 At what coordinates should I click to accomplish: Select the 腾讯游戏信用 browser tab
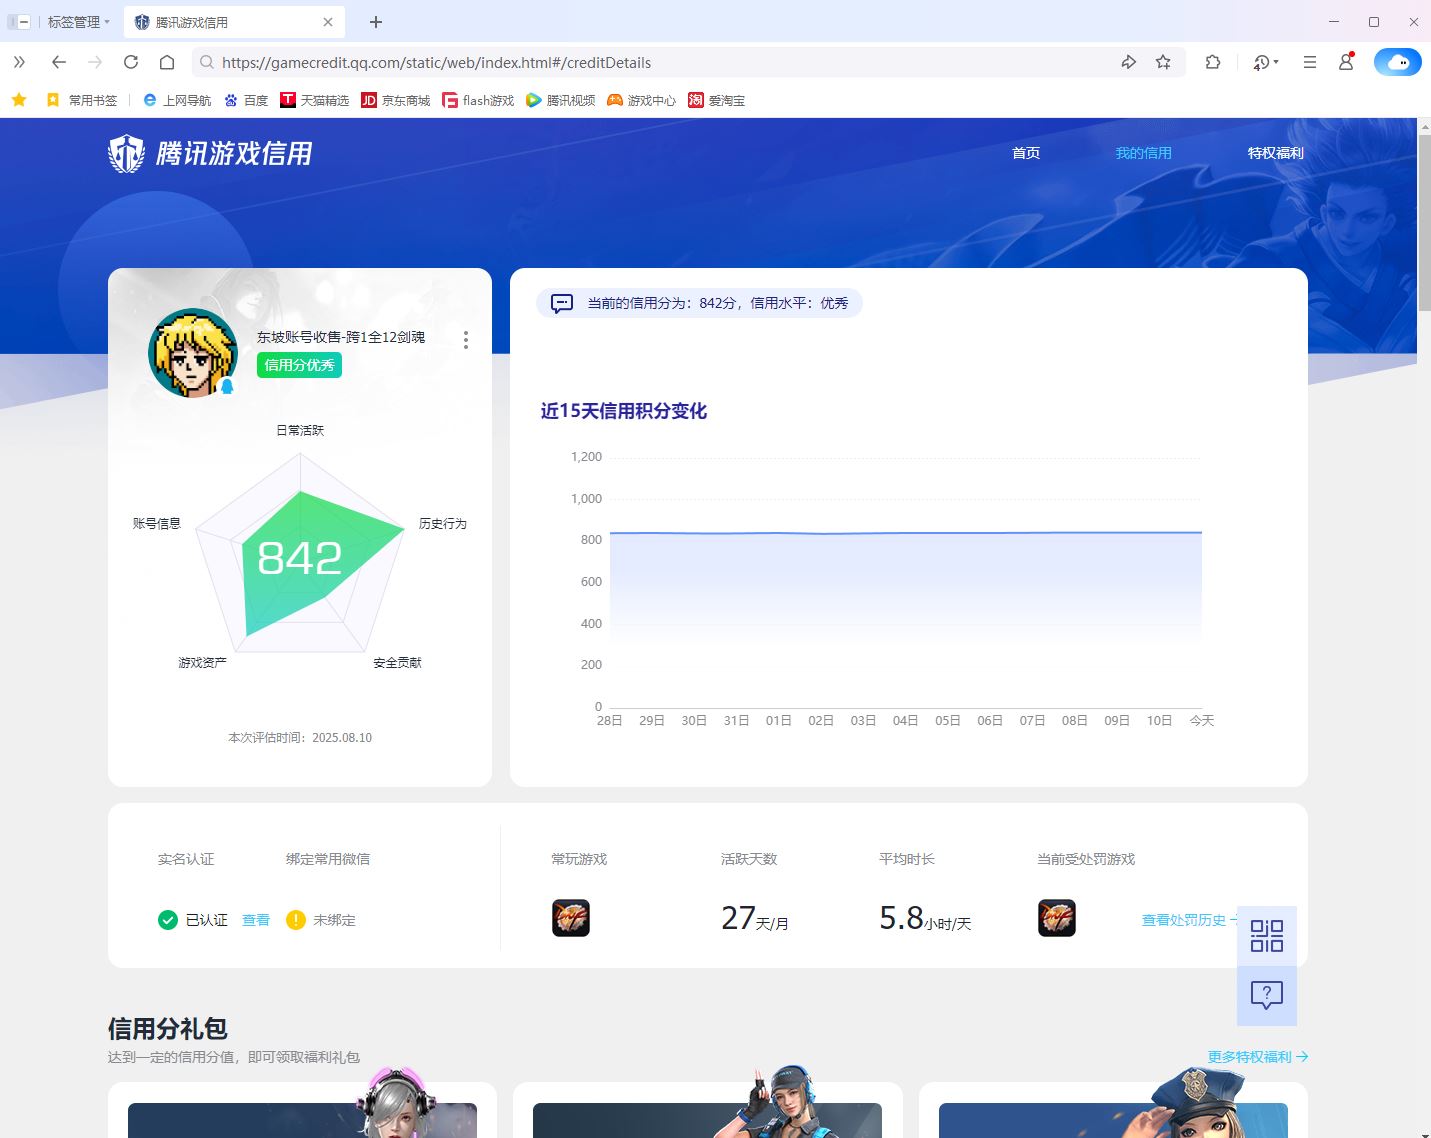(x=223, y=21)
